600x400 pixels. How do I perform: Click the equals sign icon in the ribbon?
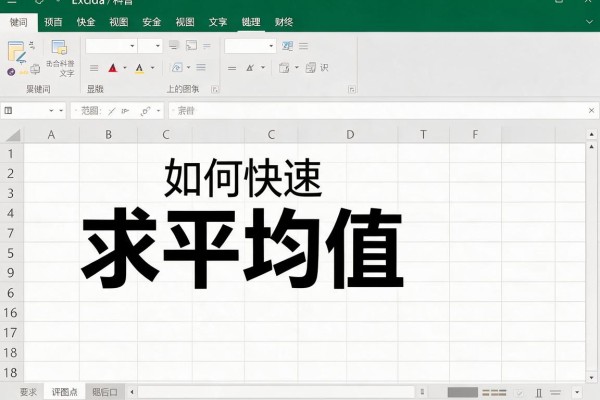pos(232,69)
